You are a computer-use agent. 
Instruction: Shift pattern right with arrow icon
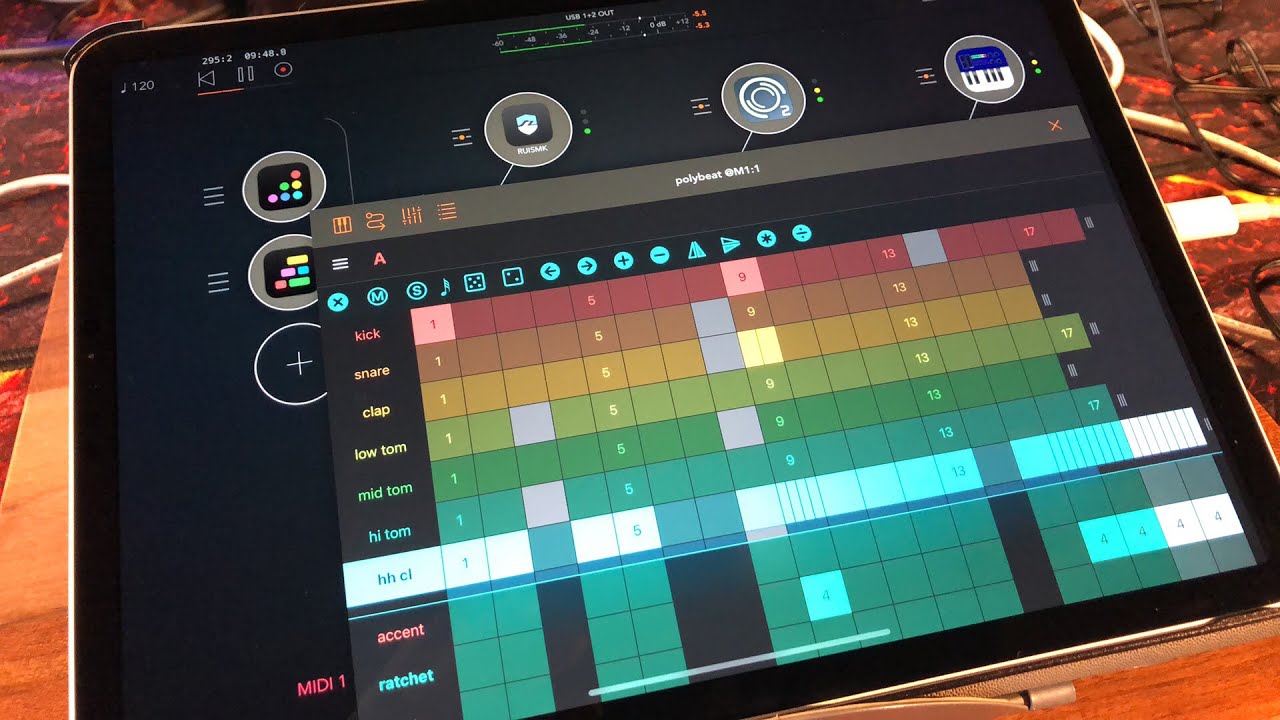click(x=586, y=266)
